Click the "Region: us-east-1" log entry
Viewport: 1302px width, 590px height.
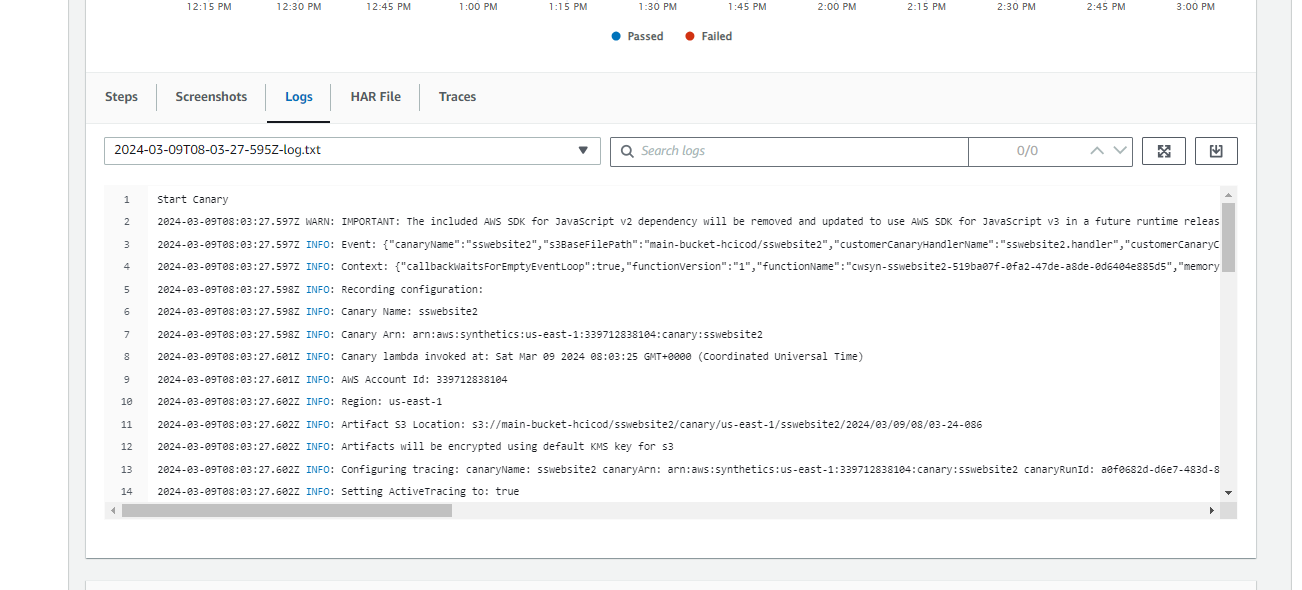[x=391, y=402]
